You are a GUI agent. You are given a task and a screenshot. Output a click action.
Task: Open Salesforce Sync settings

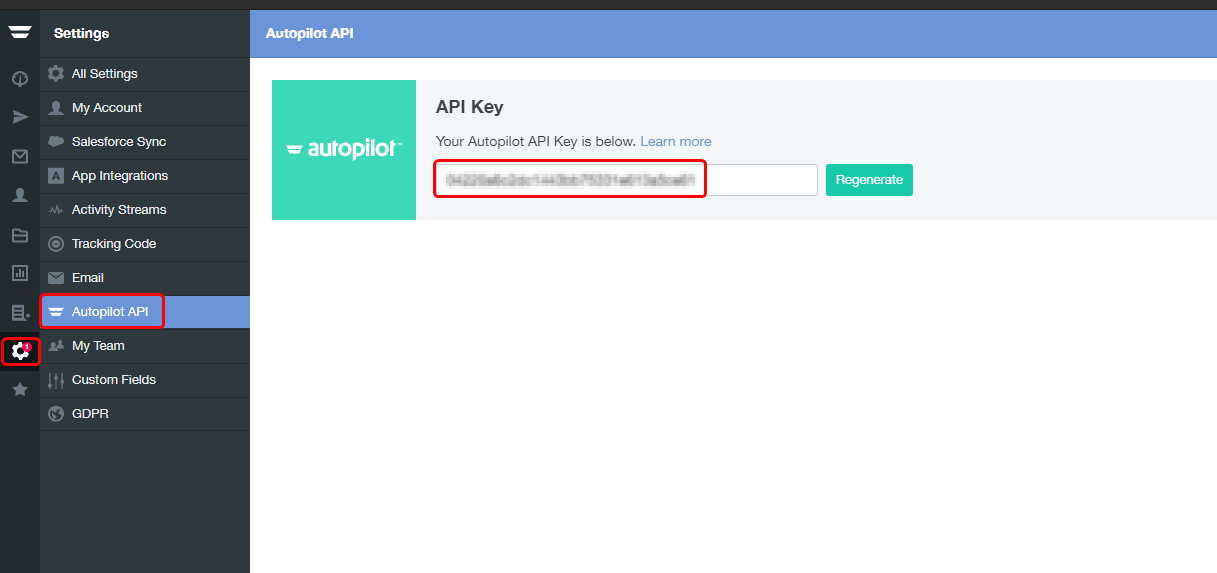pyautogui.click(x=145, y=142)
